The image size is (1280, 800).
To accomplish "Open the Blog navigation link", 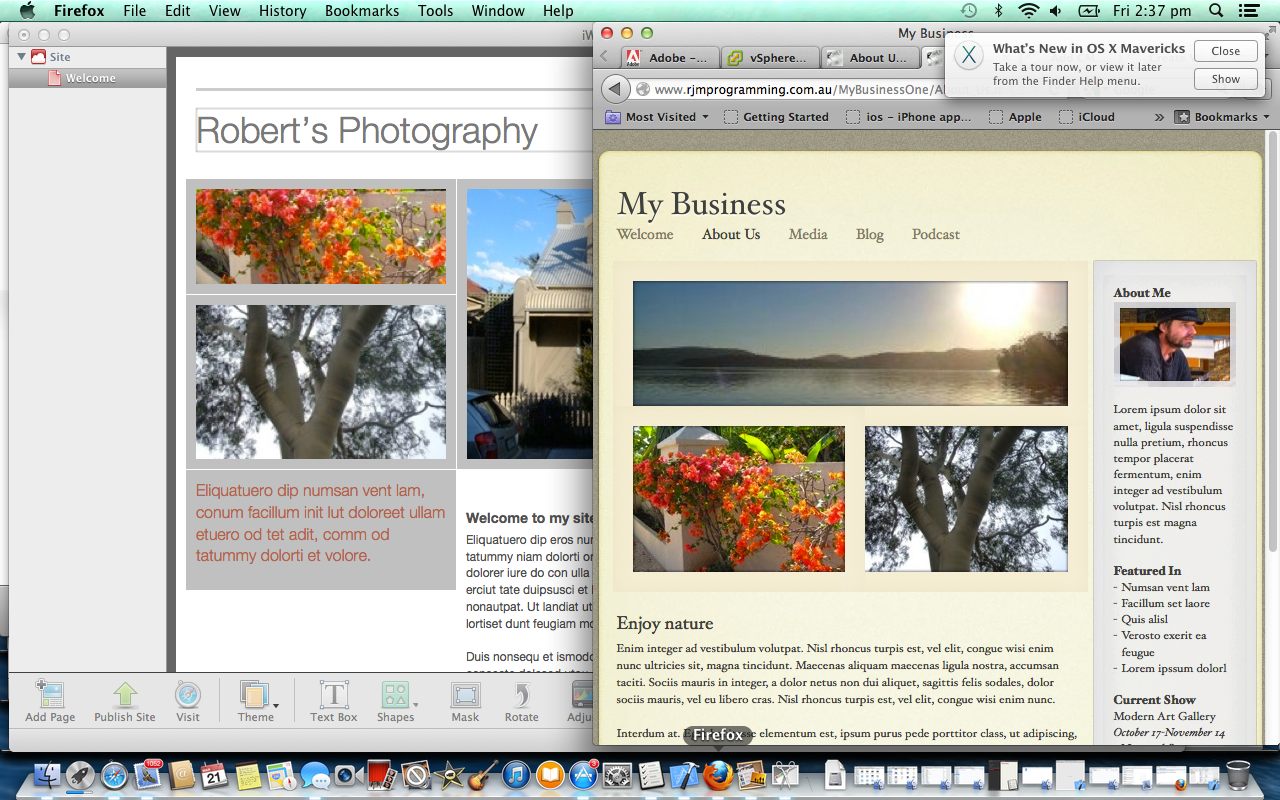I will 870,234.
